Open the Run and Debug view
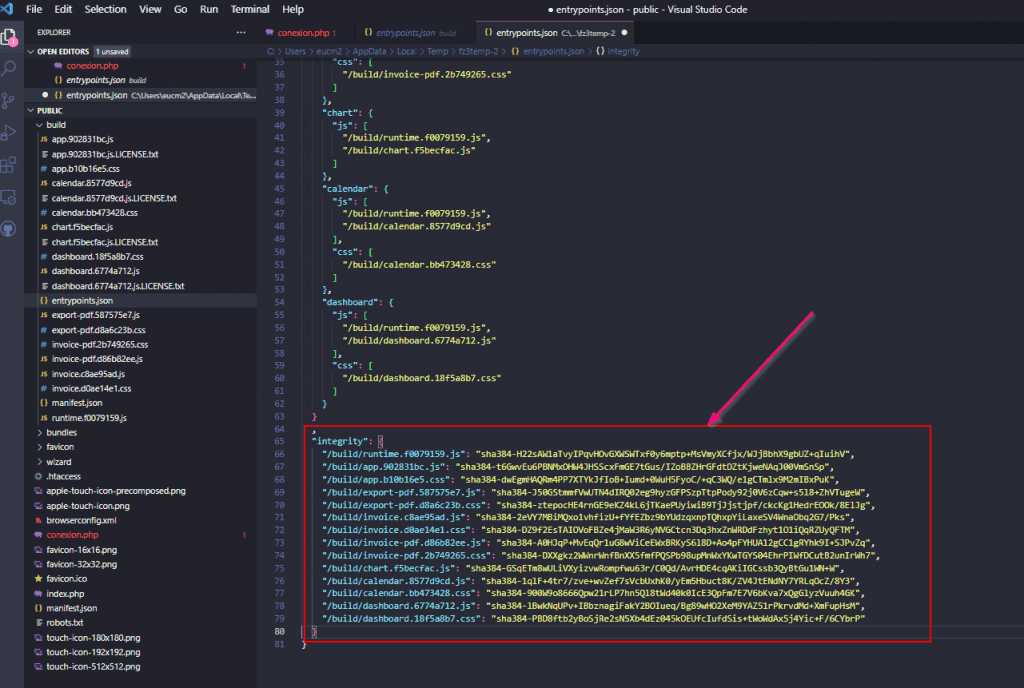This screenshot has width=1024, height=688. [x=8, y=132]
